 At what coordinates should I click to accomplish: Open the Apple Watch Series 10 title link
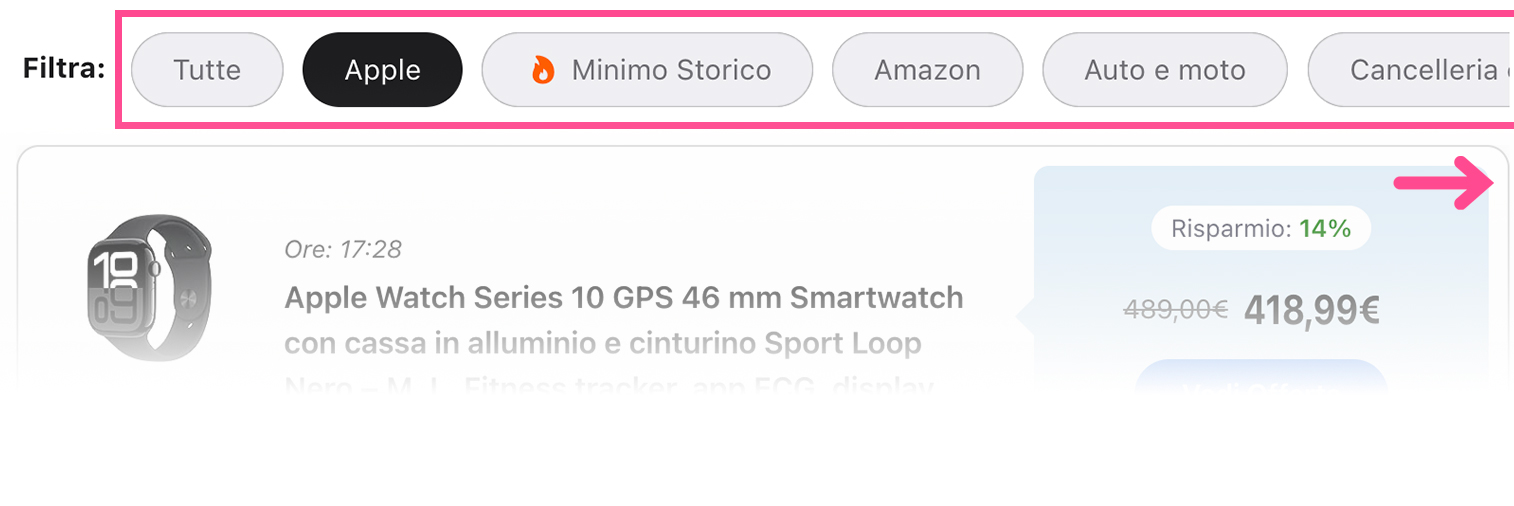(x=624, y=298)
